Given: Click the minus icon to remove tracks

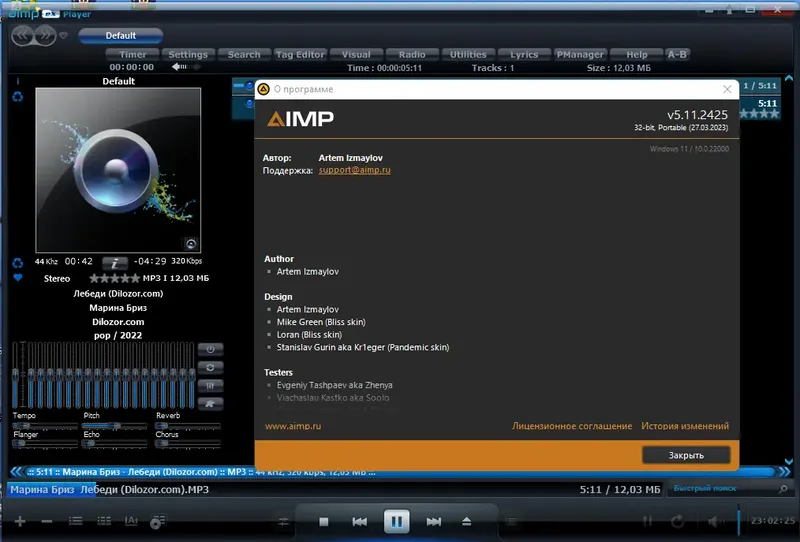Looking at the screenshot, I should coord(47,521).
